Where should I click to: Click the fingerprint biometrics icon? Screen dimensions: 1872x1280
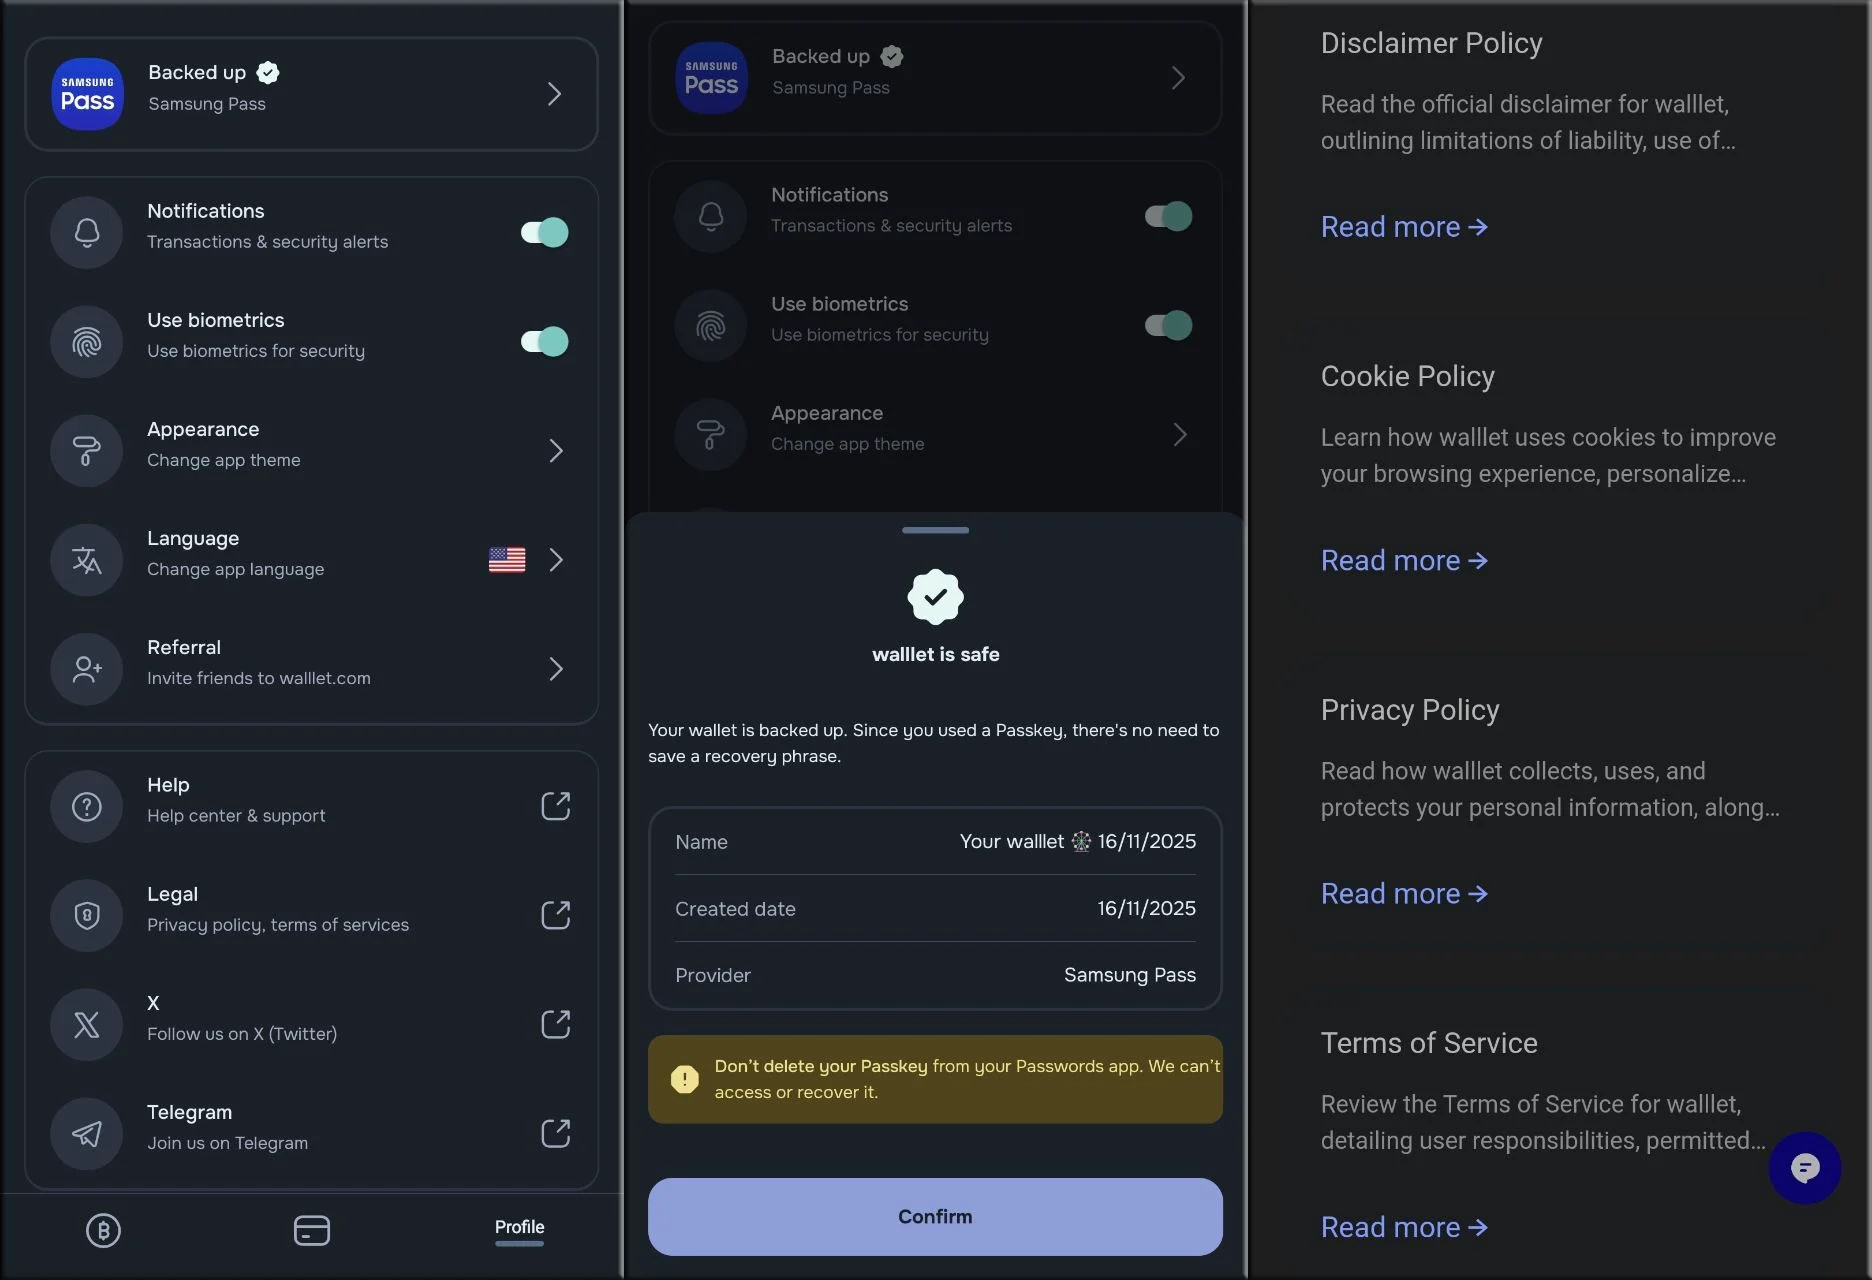point(86,341)
